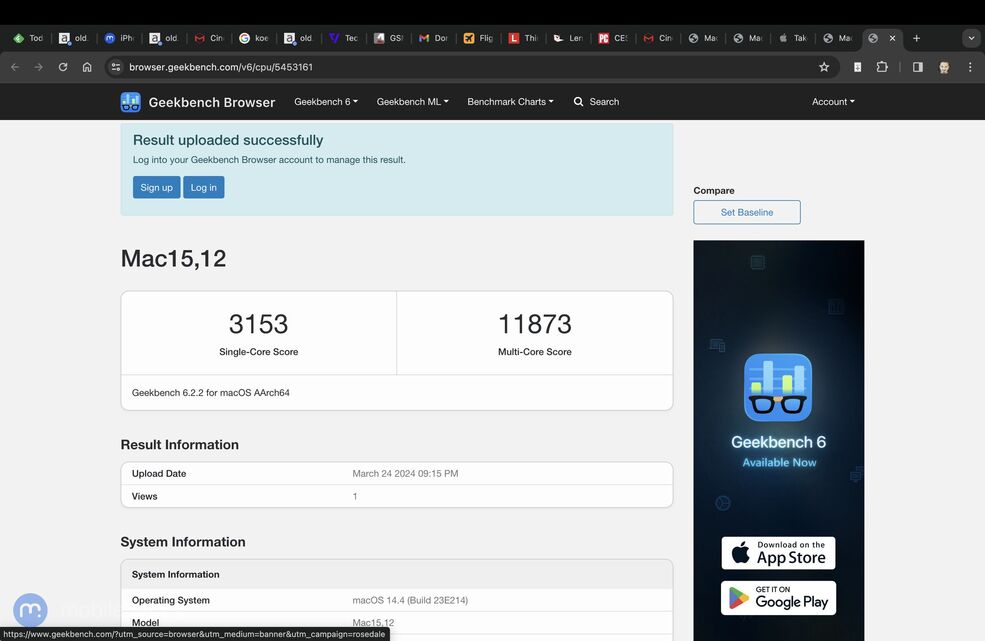
Task: Click the URL address bar field
Action: tap(450, 67)
